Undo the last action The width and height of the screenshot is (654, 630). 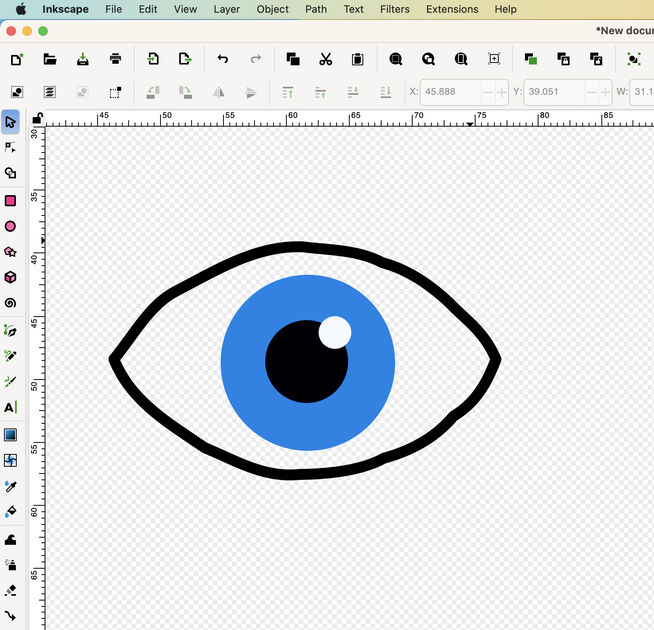223,59
